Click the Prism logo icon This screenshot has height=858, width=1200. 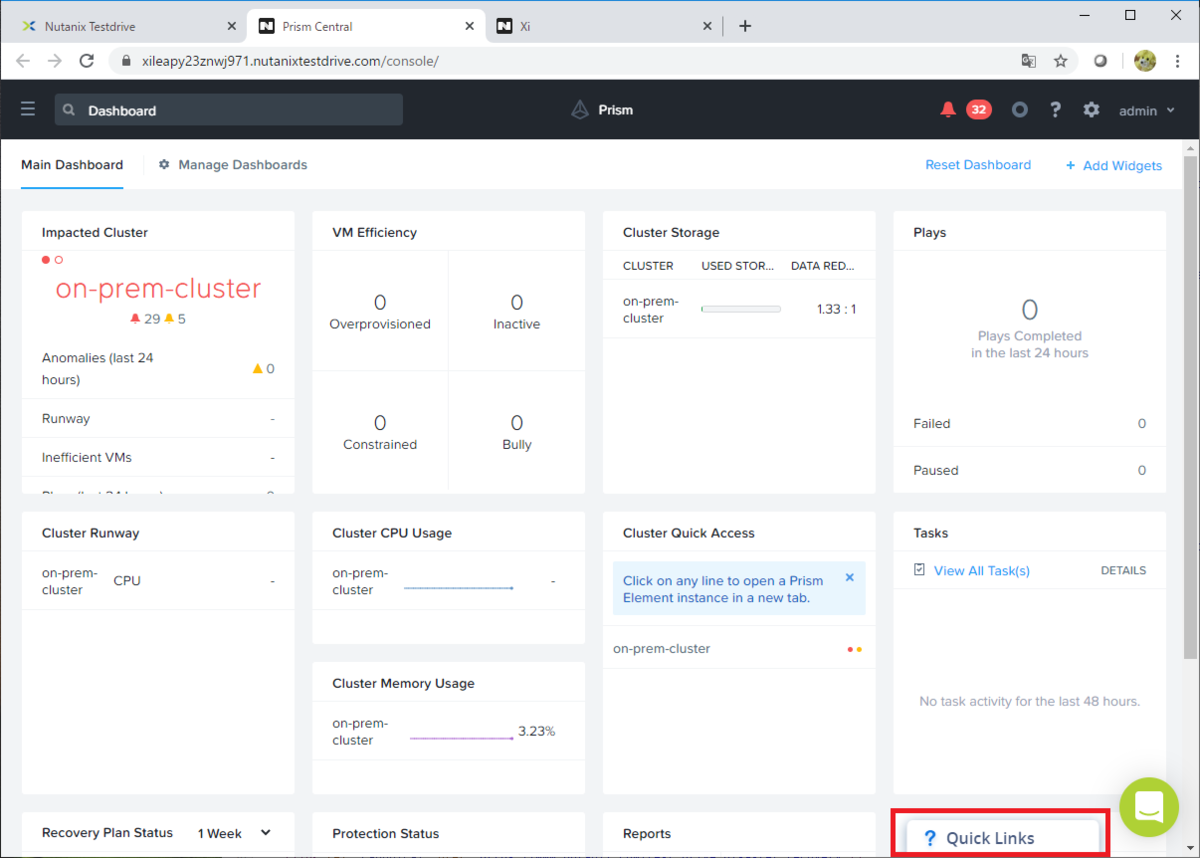580,110
